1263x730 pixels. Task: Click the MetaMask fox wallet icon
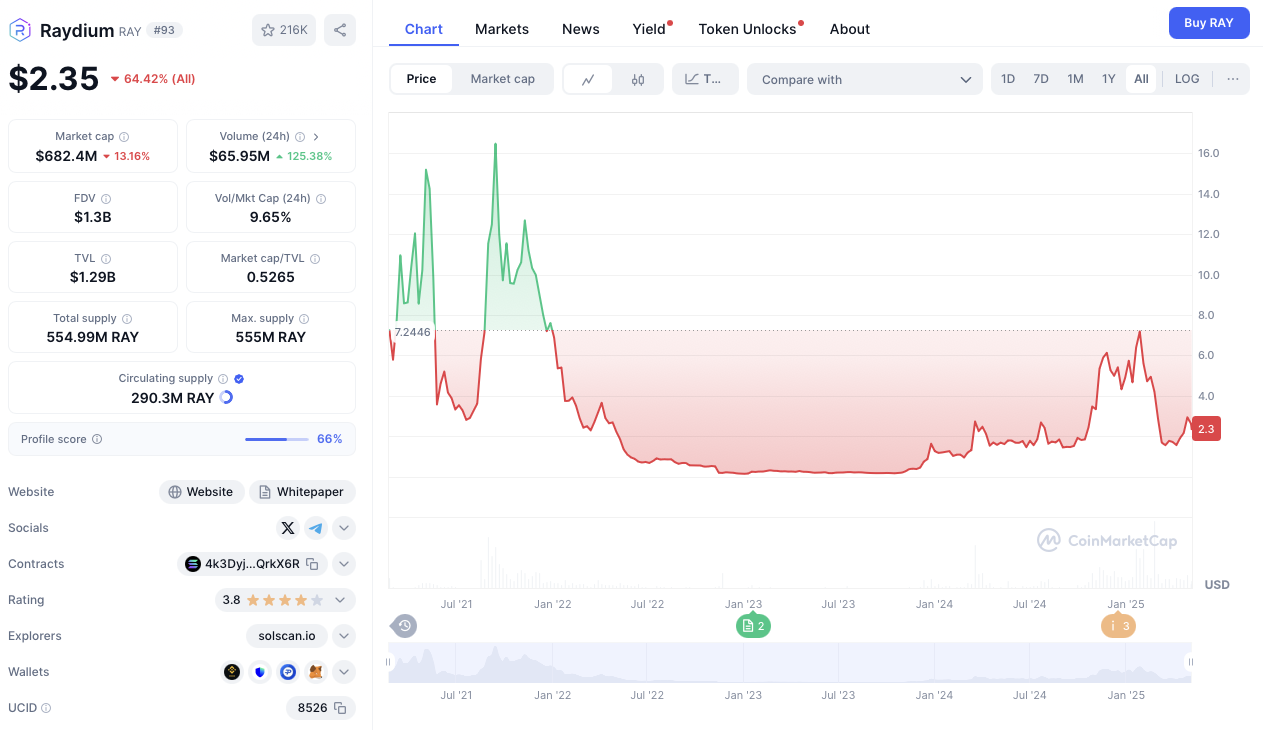316,672
